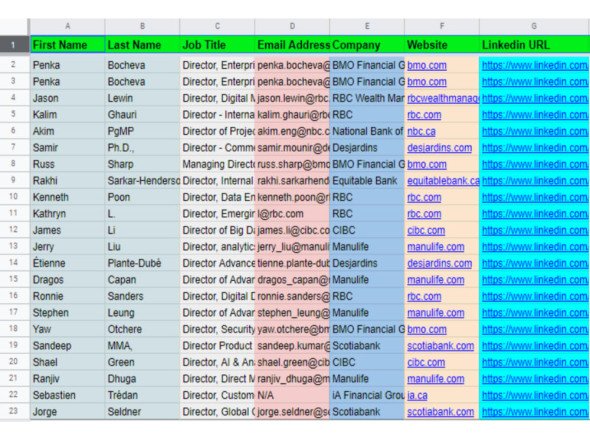Open the cibc.com link in row 12
This screenshot has height=440, width=590.
[426, 230]
